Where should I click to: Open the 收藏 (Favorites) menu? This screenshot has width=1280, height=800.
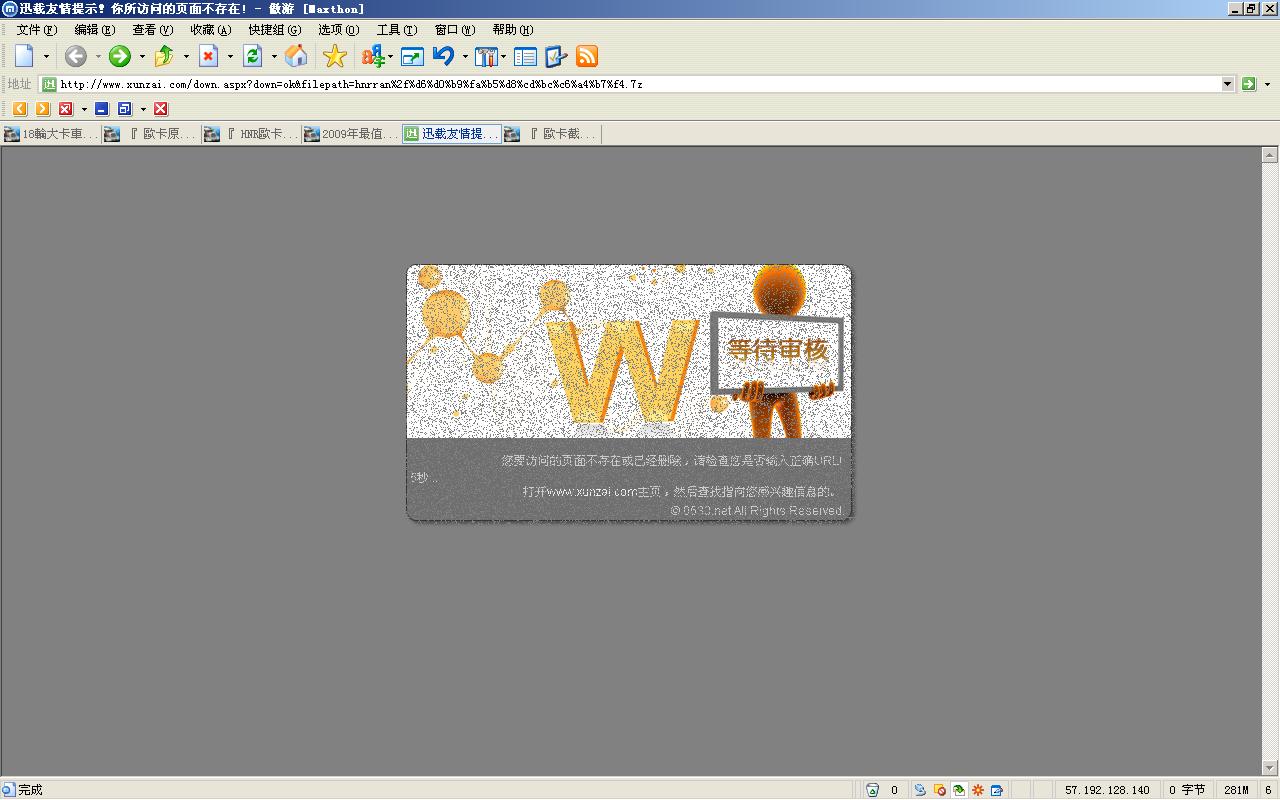210,30
